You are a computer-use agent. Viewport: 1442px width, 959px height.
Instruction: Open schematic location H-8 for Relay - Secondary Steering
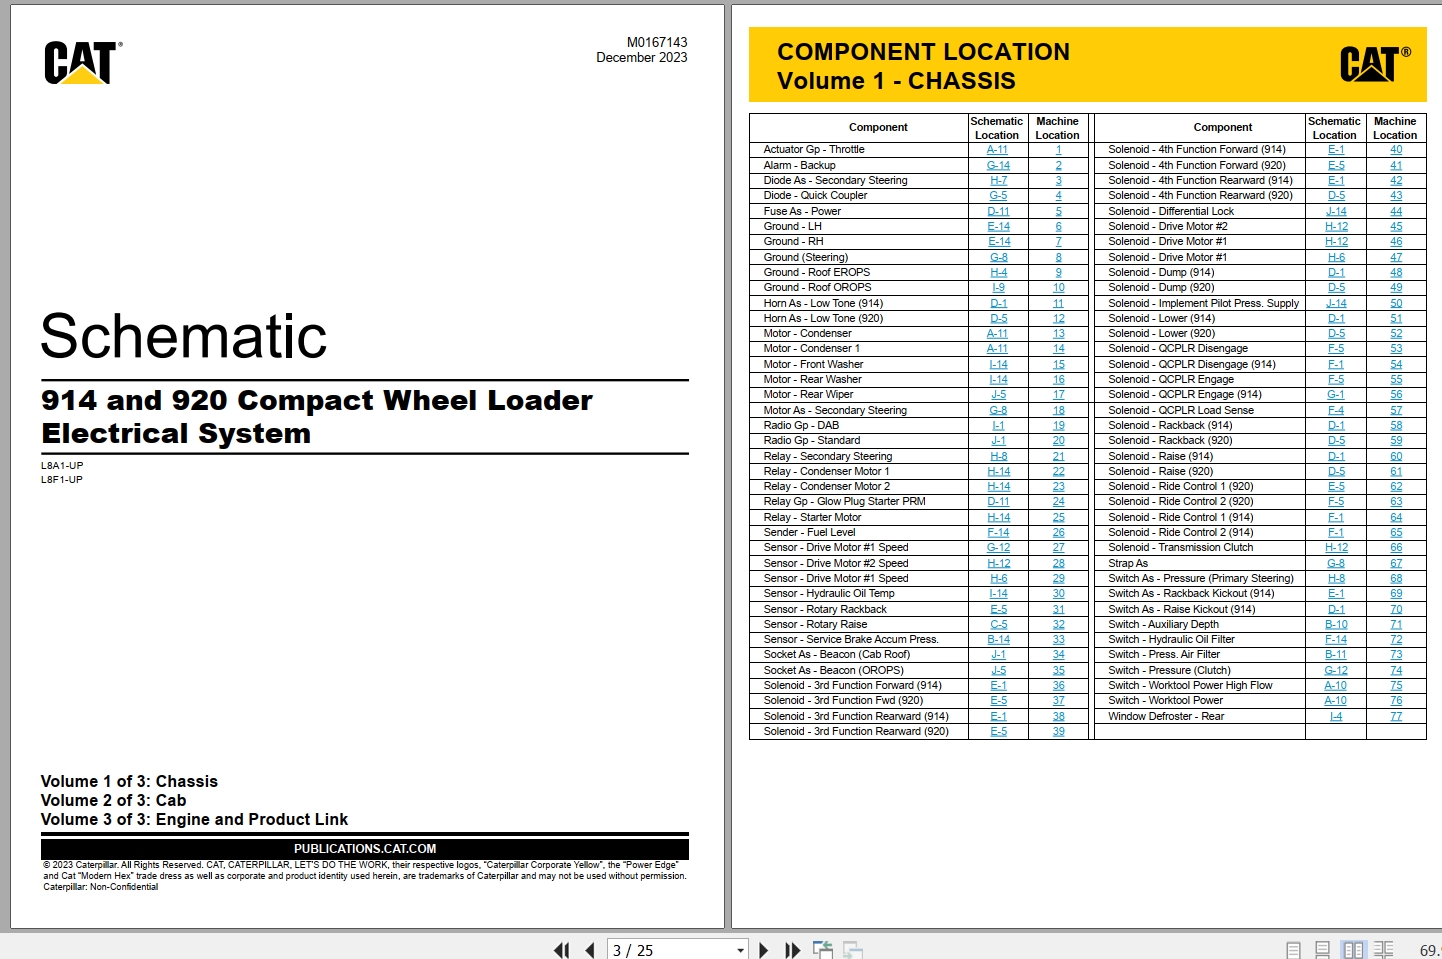(998, 456)
